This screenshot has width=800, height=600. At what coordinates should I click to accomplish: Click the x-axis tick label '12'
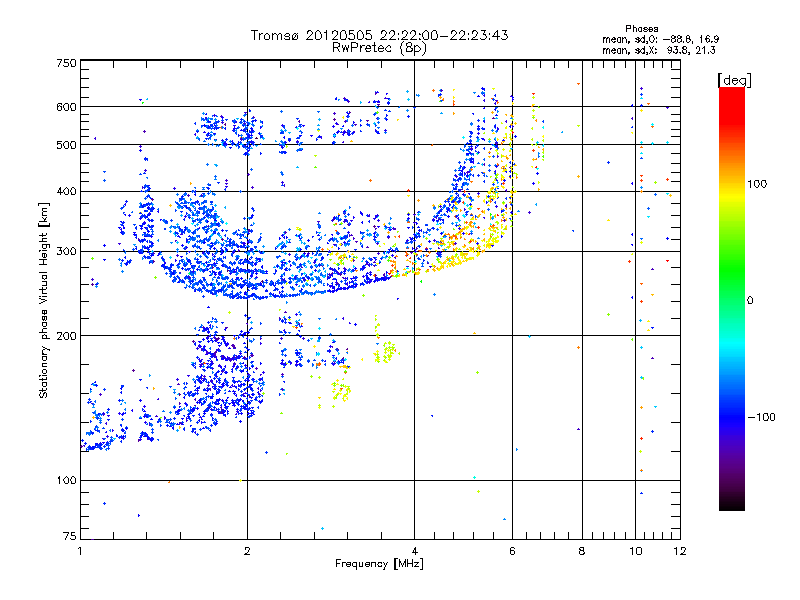(680, 551)
